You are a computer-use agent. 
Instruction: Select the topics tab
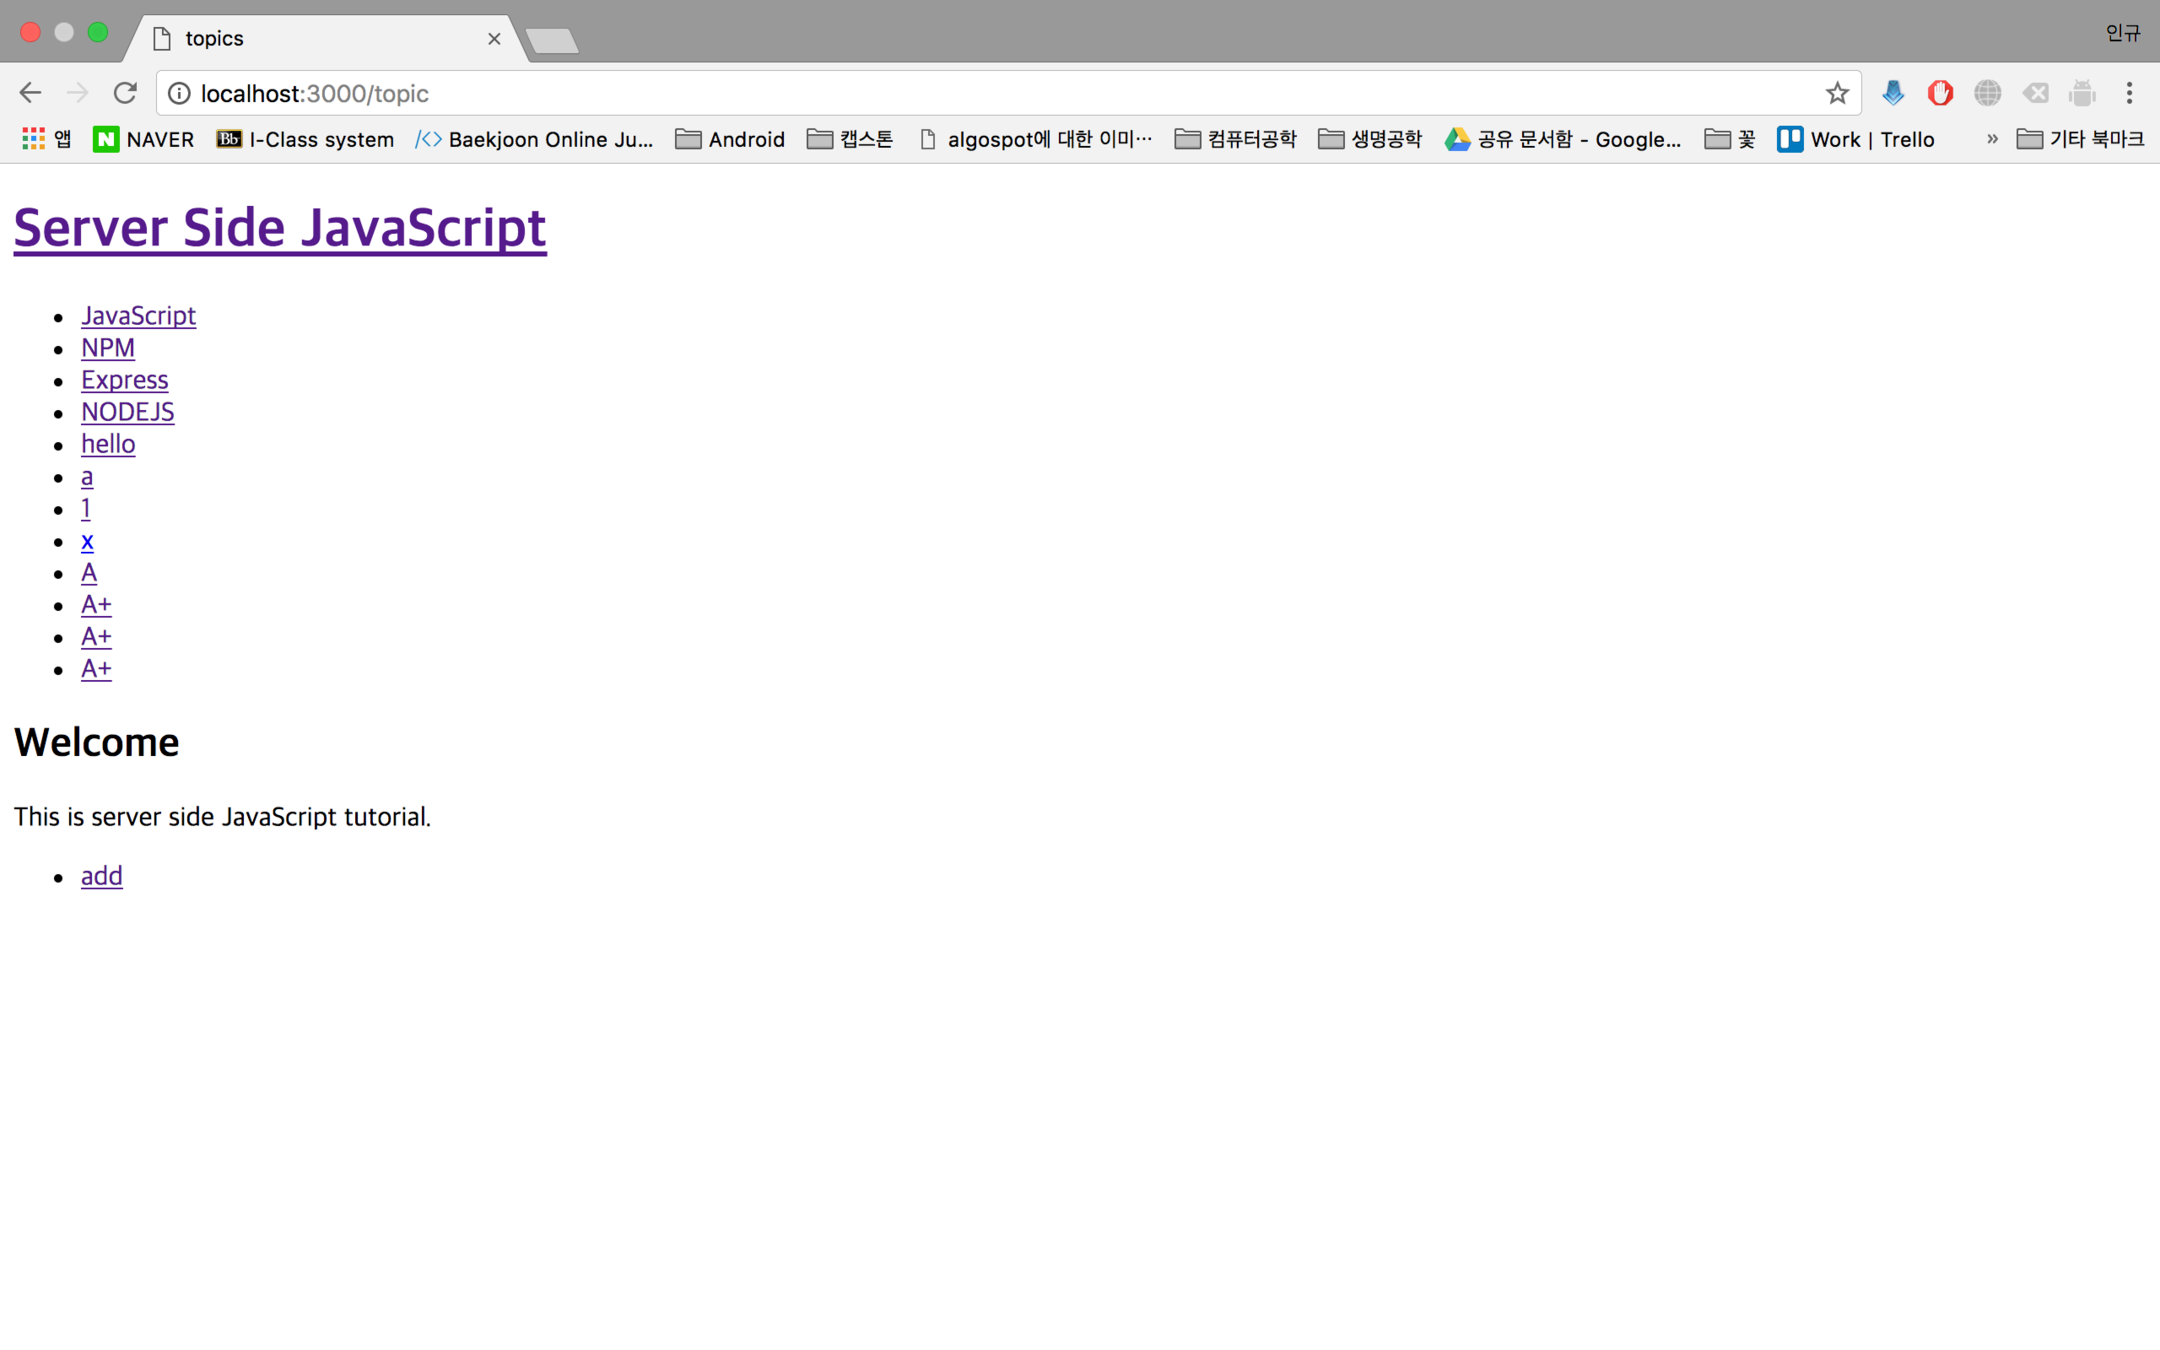point(320,38)
